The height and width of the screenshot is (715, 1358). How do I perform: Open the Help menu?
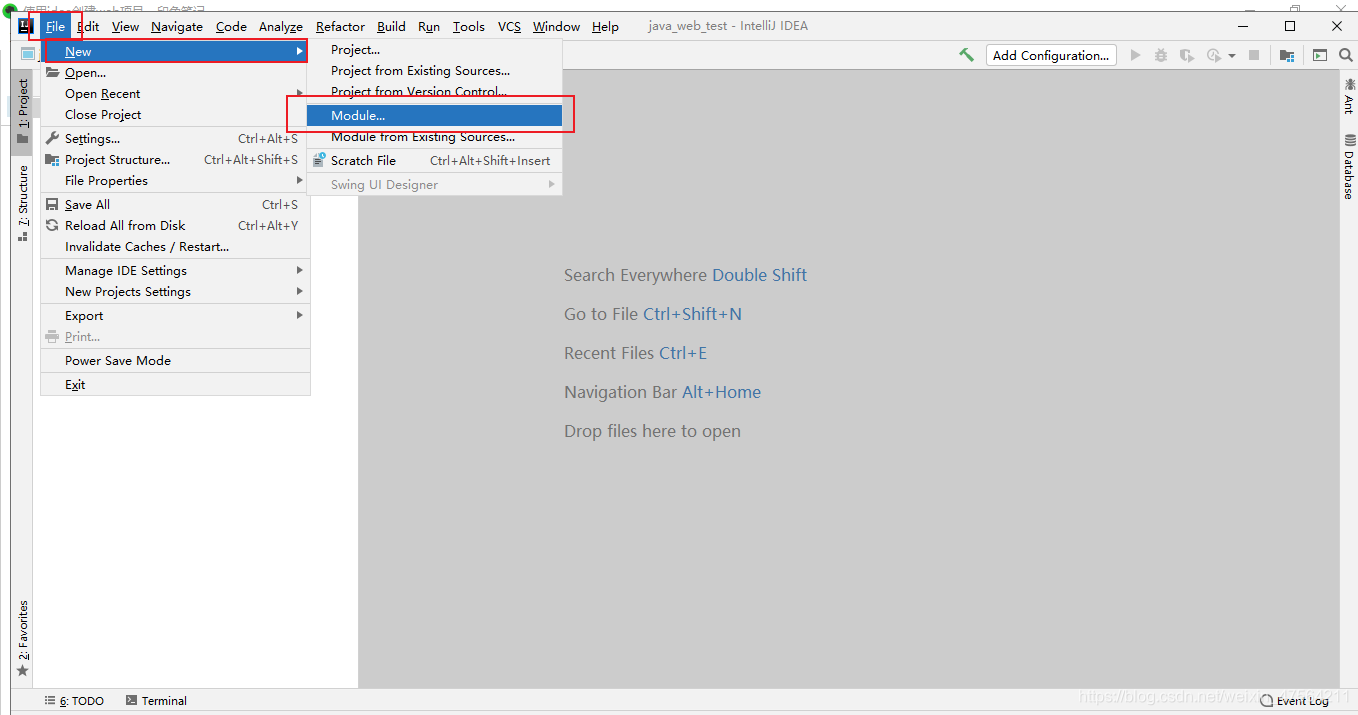pyautogui.click(x=605, y=26)
